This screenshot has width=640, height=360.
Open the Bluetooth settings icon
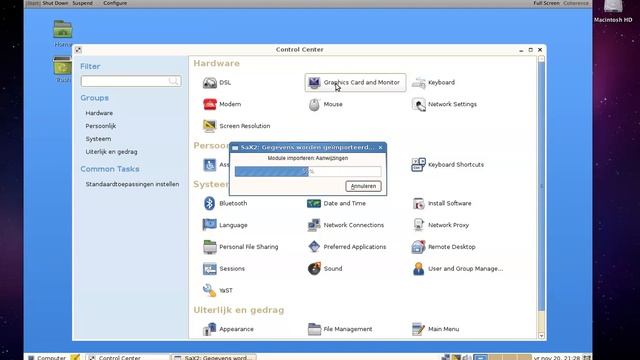click(x=225, y=203)
